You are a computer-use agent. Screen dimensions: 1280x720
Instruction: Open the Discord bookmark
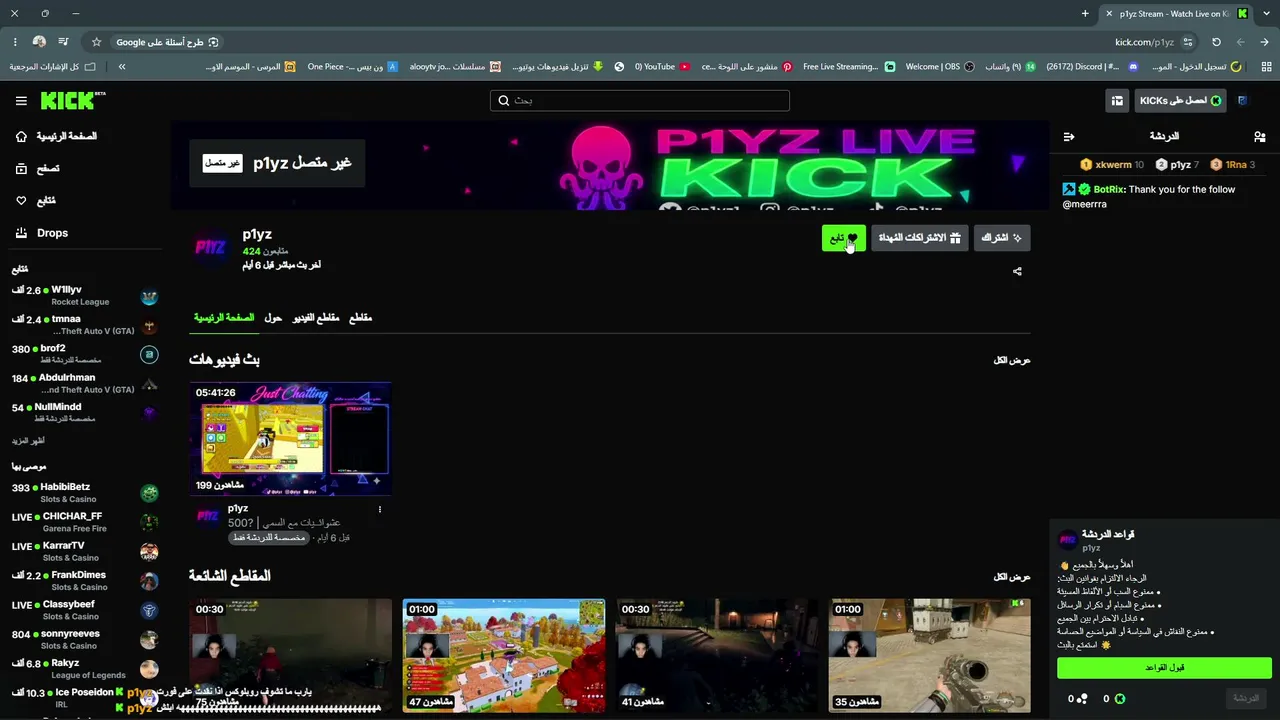click(x=1092, y=67)
